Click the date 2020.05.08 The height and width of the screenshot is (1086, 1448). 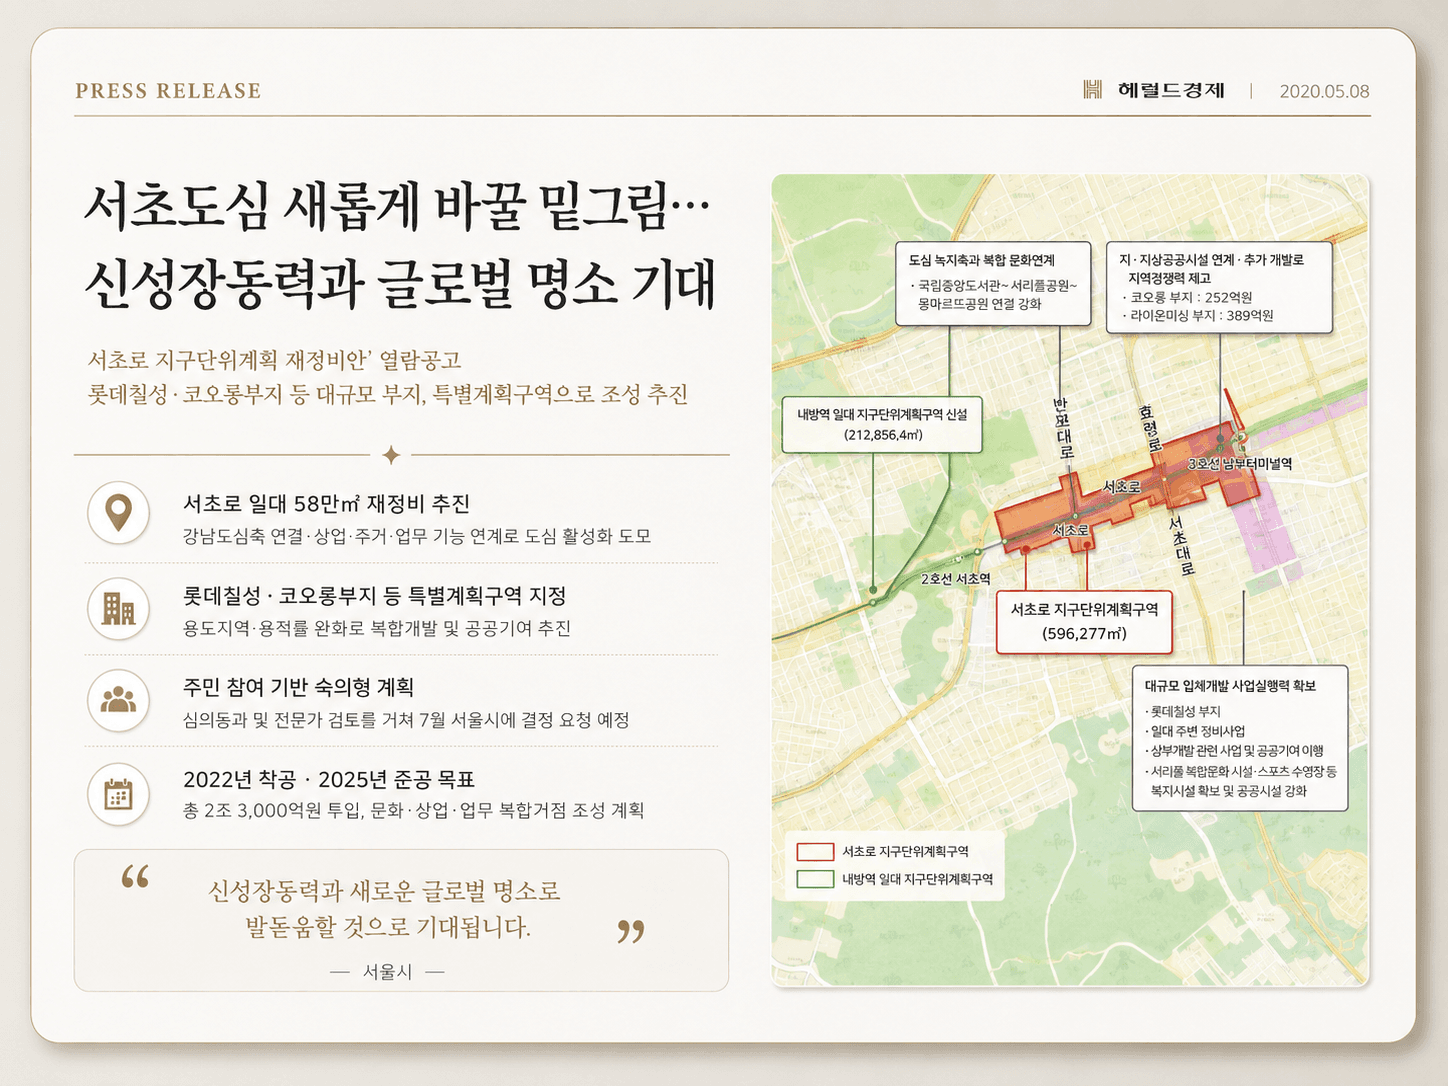click(1324, 91)
